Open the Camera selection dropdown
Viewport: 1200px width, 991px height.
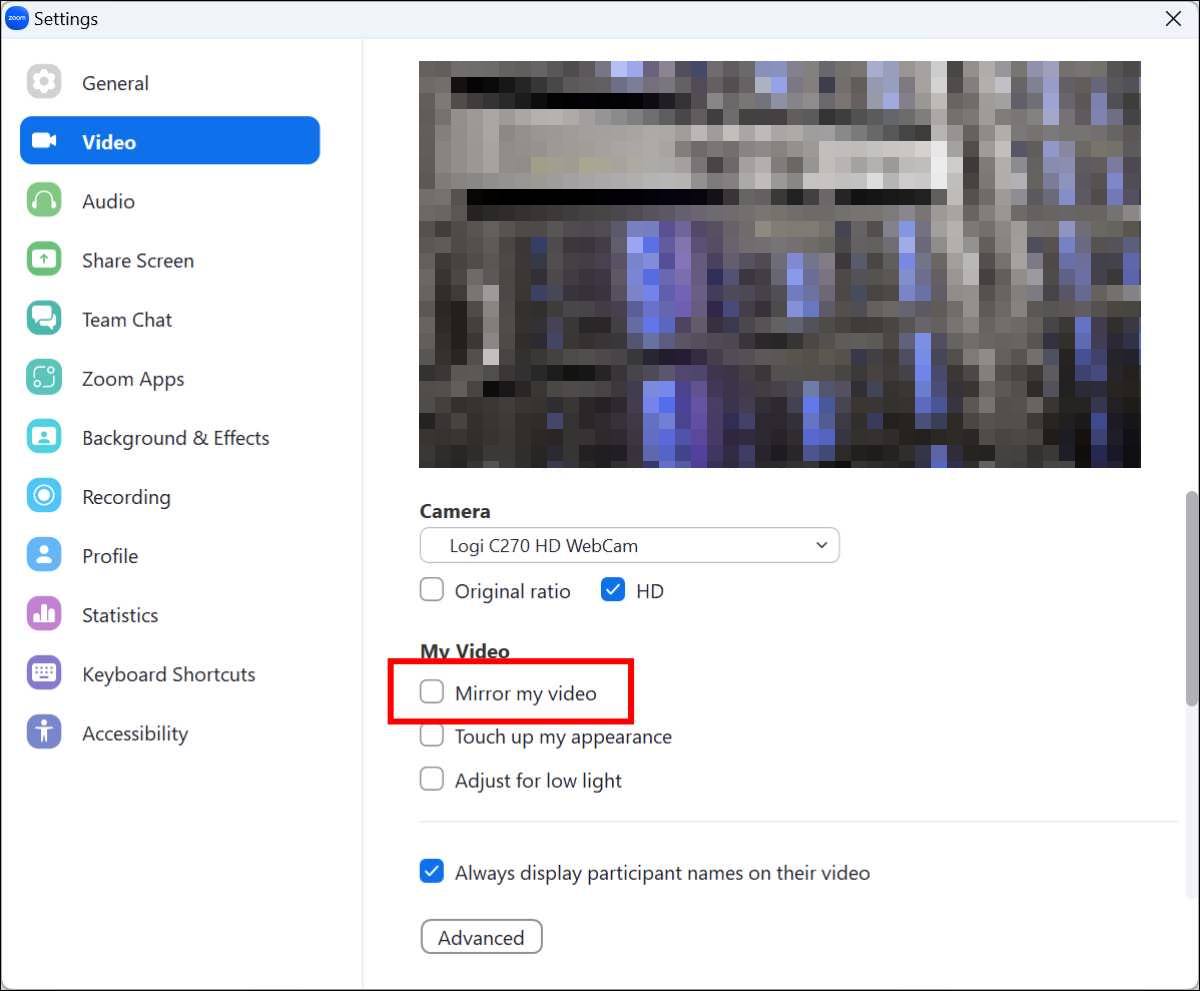(x=630, y=545)
